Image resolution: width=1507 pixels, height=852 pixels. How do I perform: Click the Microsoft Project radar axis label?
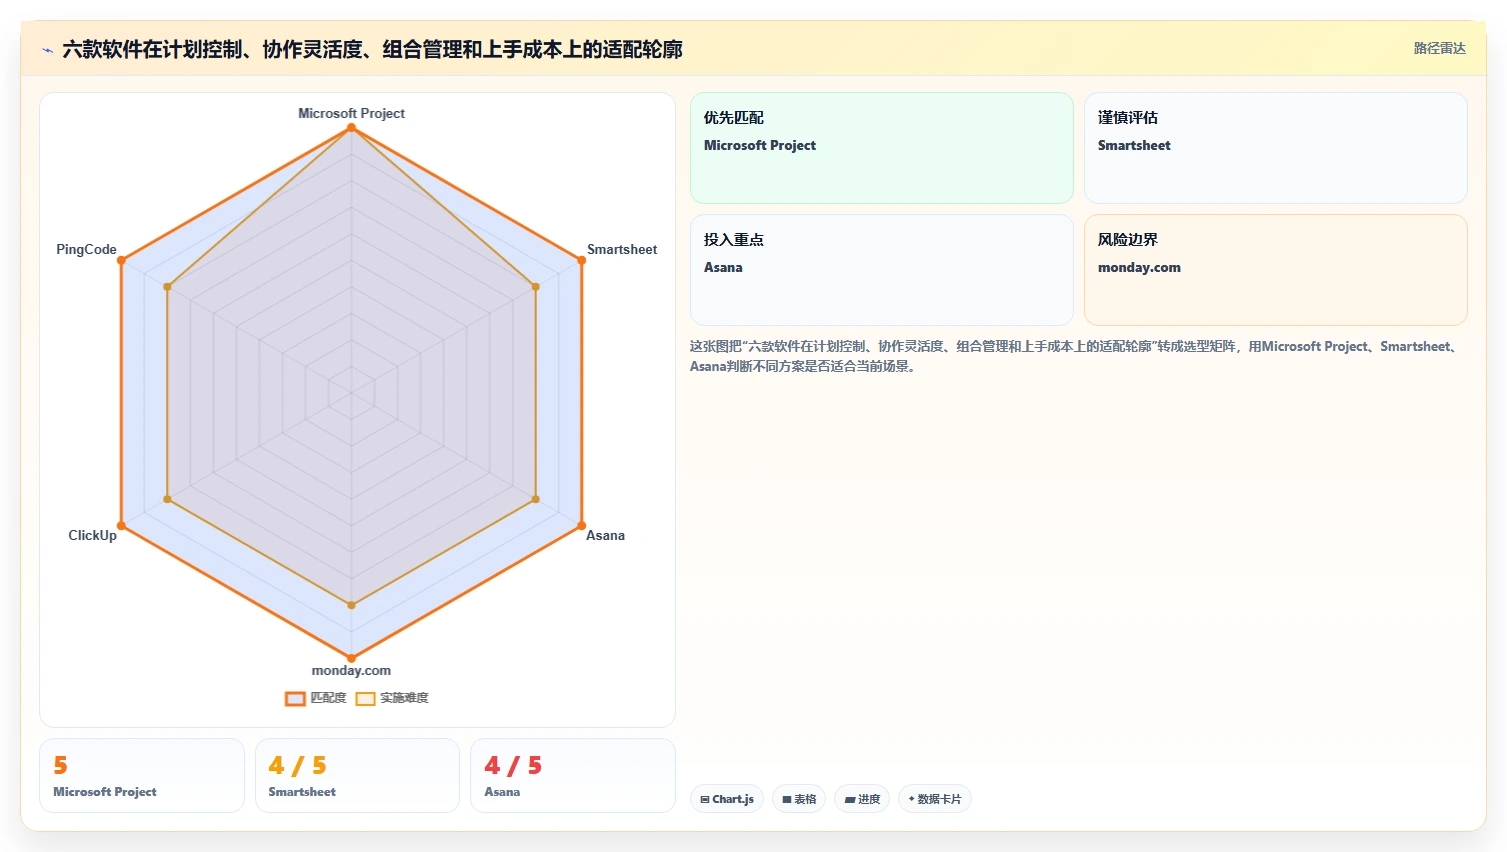tap(351, 113)
